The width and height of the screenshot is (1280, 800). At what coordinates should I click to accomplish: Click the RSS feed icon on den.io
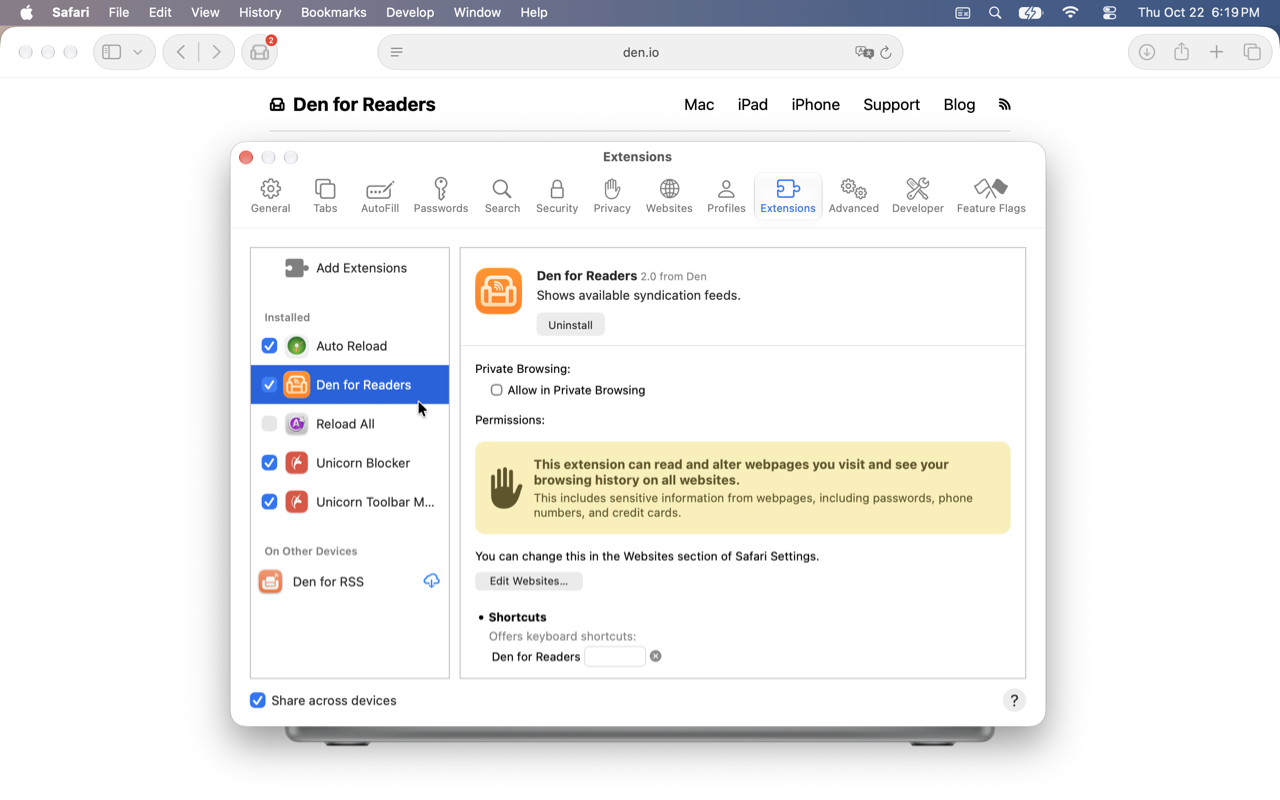(x=1005, y=105)
